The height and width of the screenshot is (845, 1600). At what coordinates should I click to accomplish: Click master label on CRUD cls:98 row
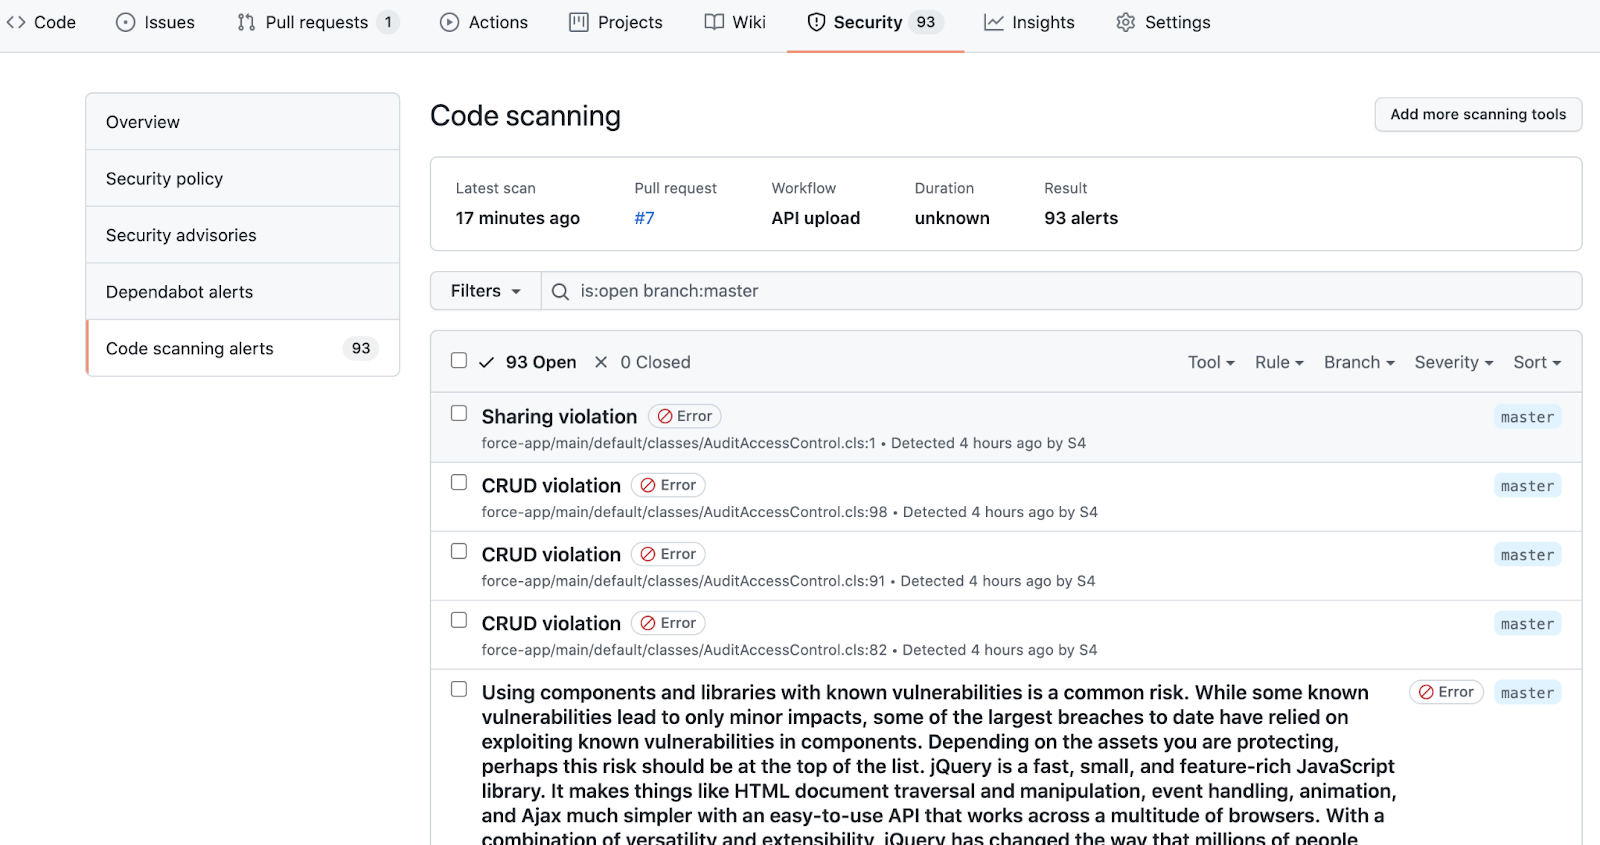[x=1527, y=486]
